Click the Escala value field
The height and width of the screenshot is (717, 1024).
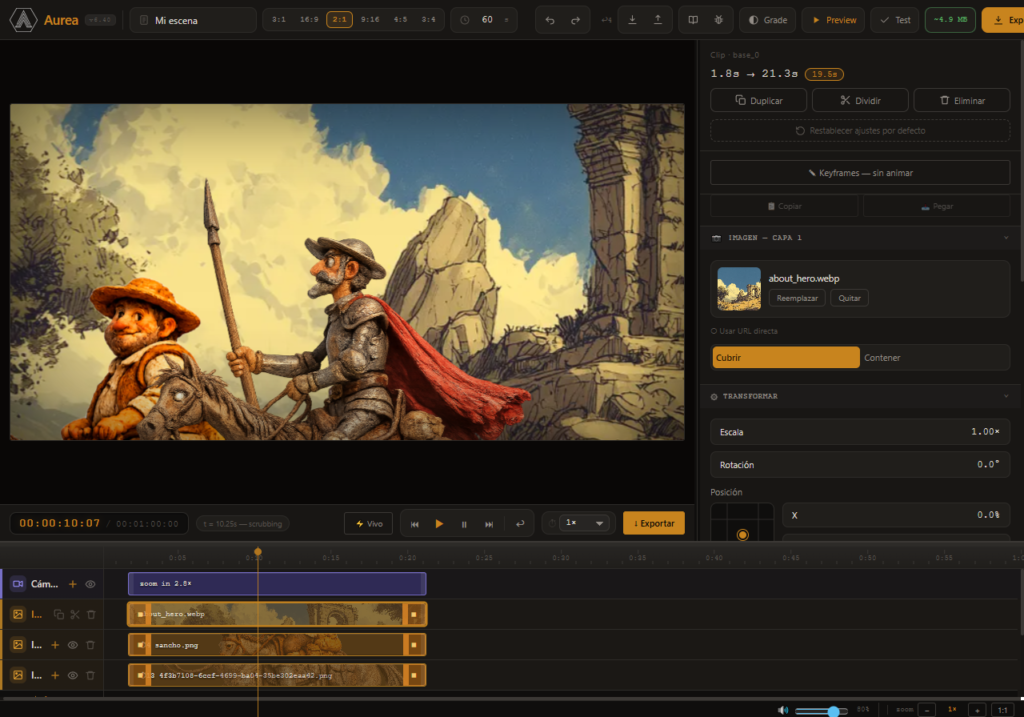(x=860, y=432)
